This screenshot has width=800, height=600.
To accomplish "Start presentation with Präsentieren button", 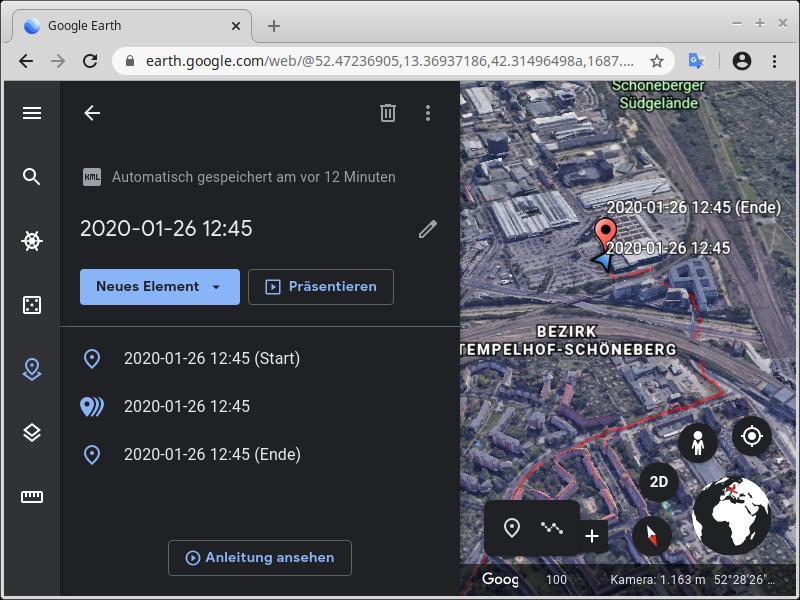I will point(321,287).
